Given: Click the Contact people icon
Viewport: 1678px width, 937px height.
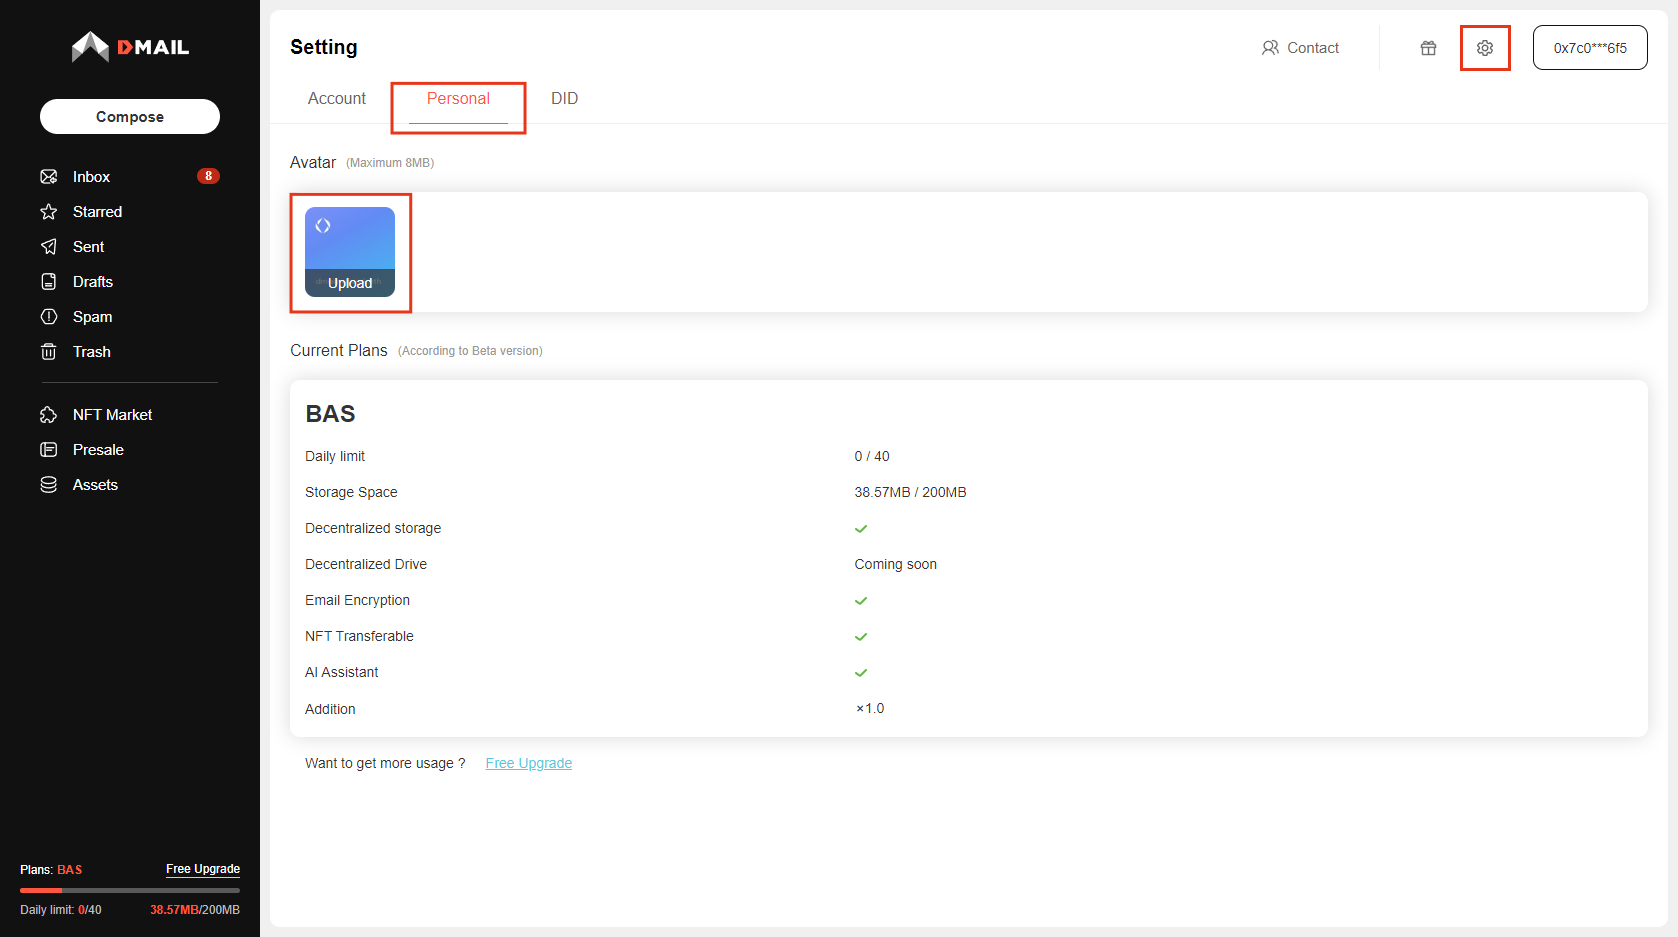Looking at the screenshot, I should point(1270,48).
